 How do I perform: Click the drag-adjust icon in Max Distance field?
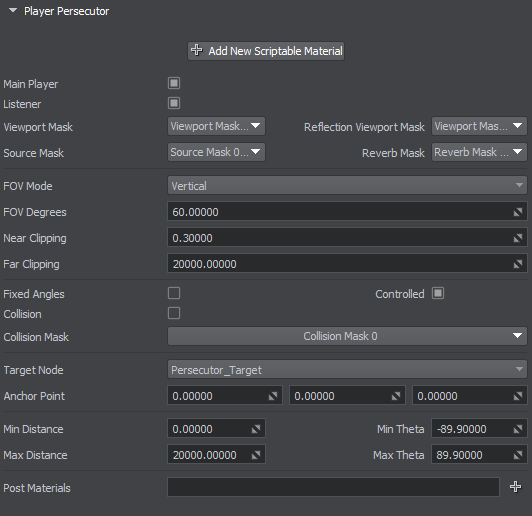(x=256, y=455)
